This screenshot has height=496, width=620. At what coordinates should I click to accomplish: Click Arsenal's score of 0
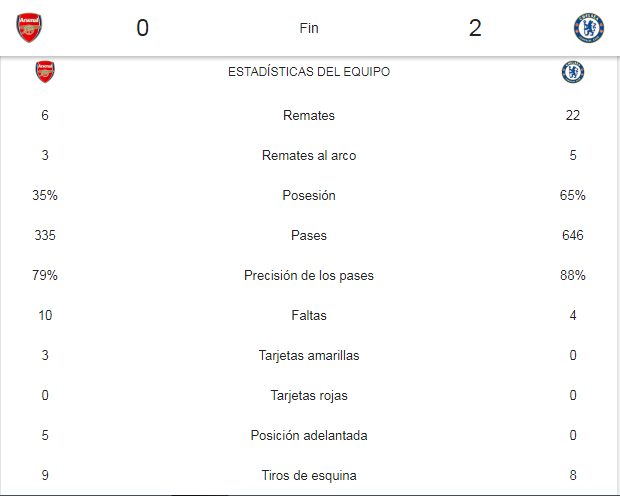(142, 28)
